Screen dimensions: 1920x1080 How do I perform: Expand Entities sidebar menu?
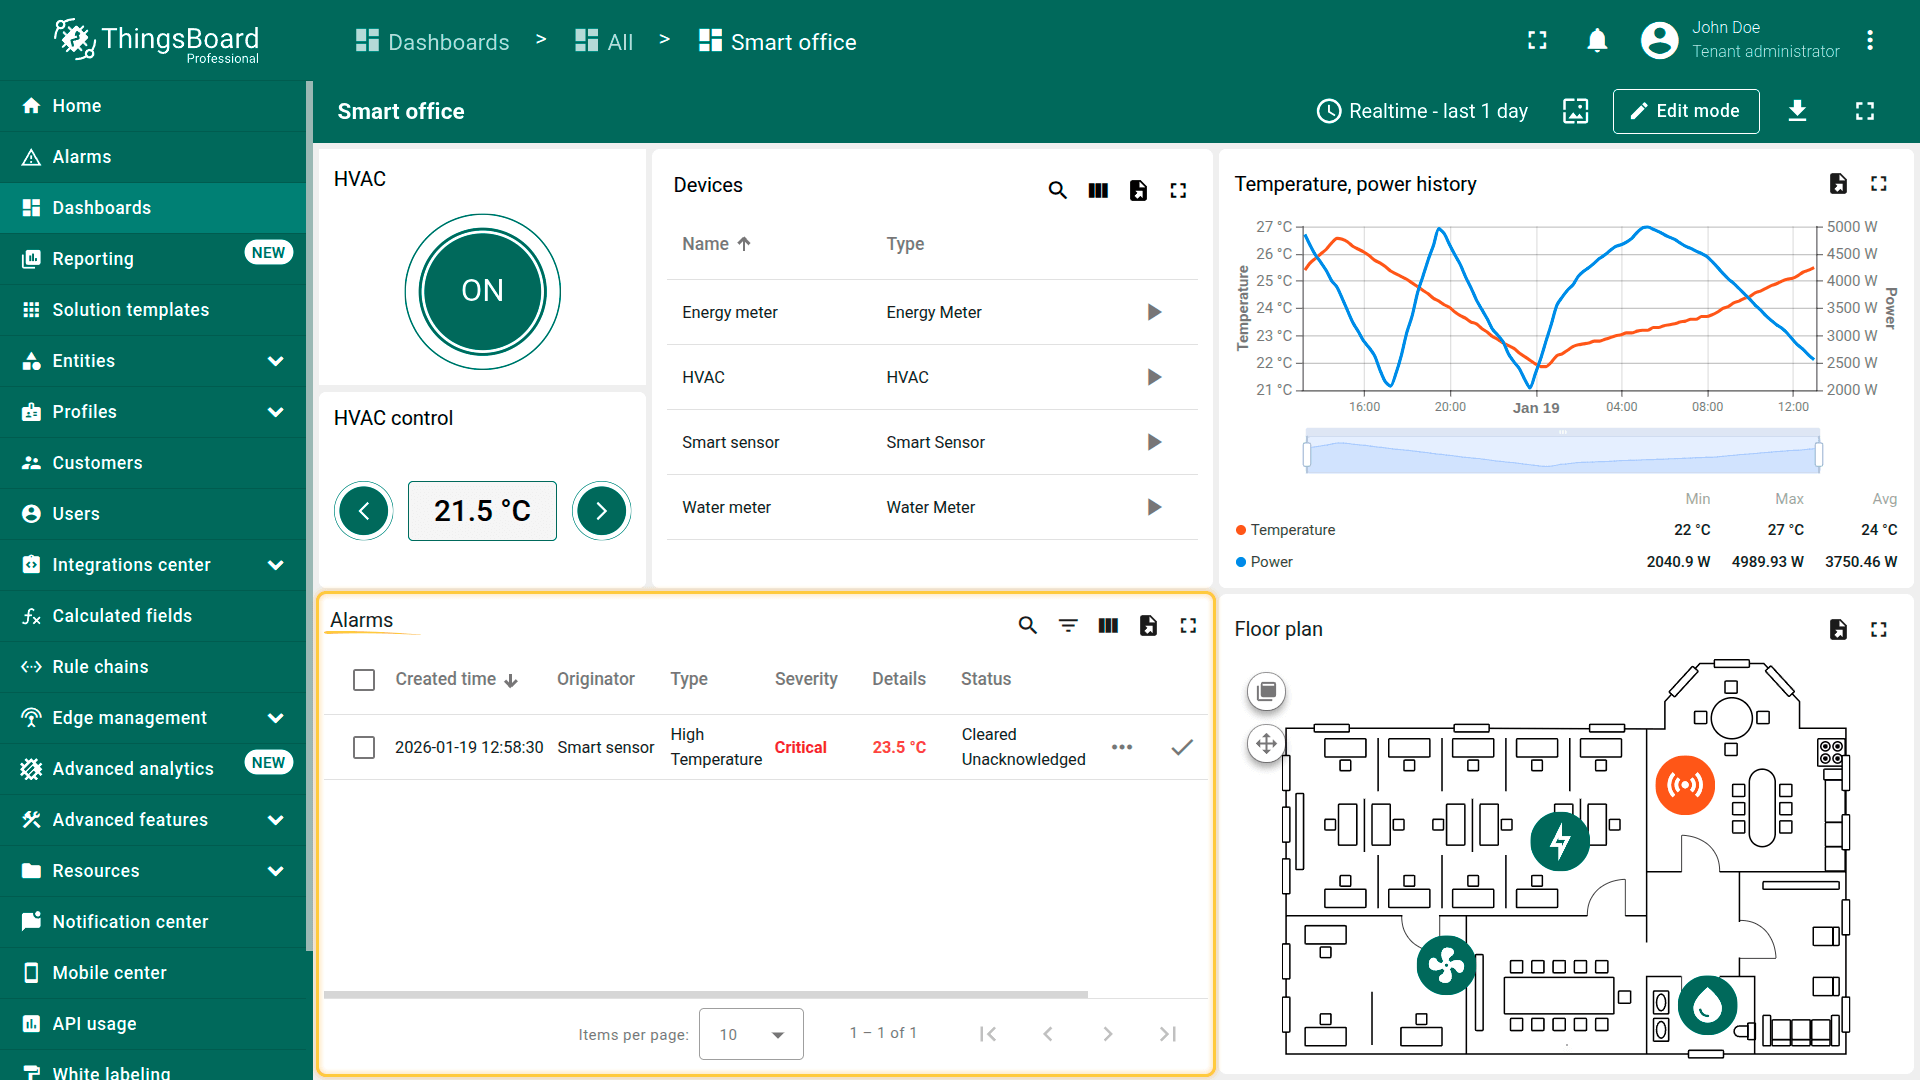(275, 361)
